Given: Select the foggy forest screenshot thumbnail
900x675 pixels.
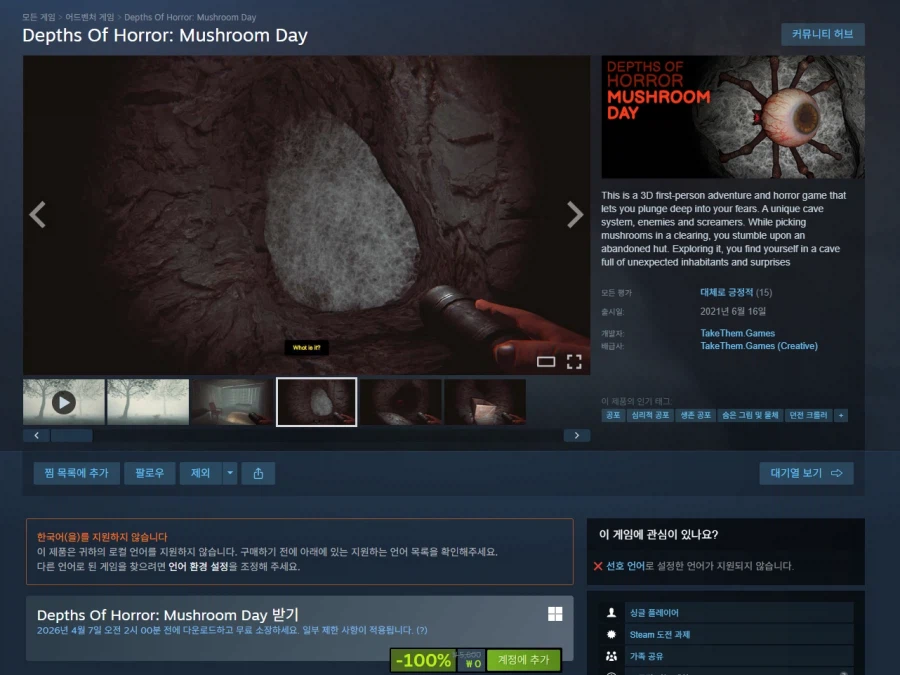Looking at the screenshot, I should pyautogui.click(x=147, y=400).
